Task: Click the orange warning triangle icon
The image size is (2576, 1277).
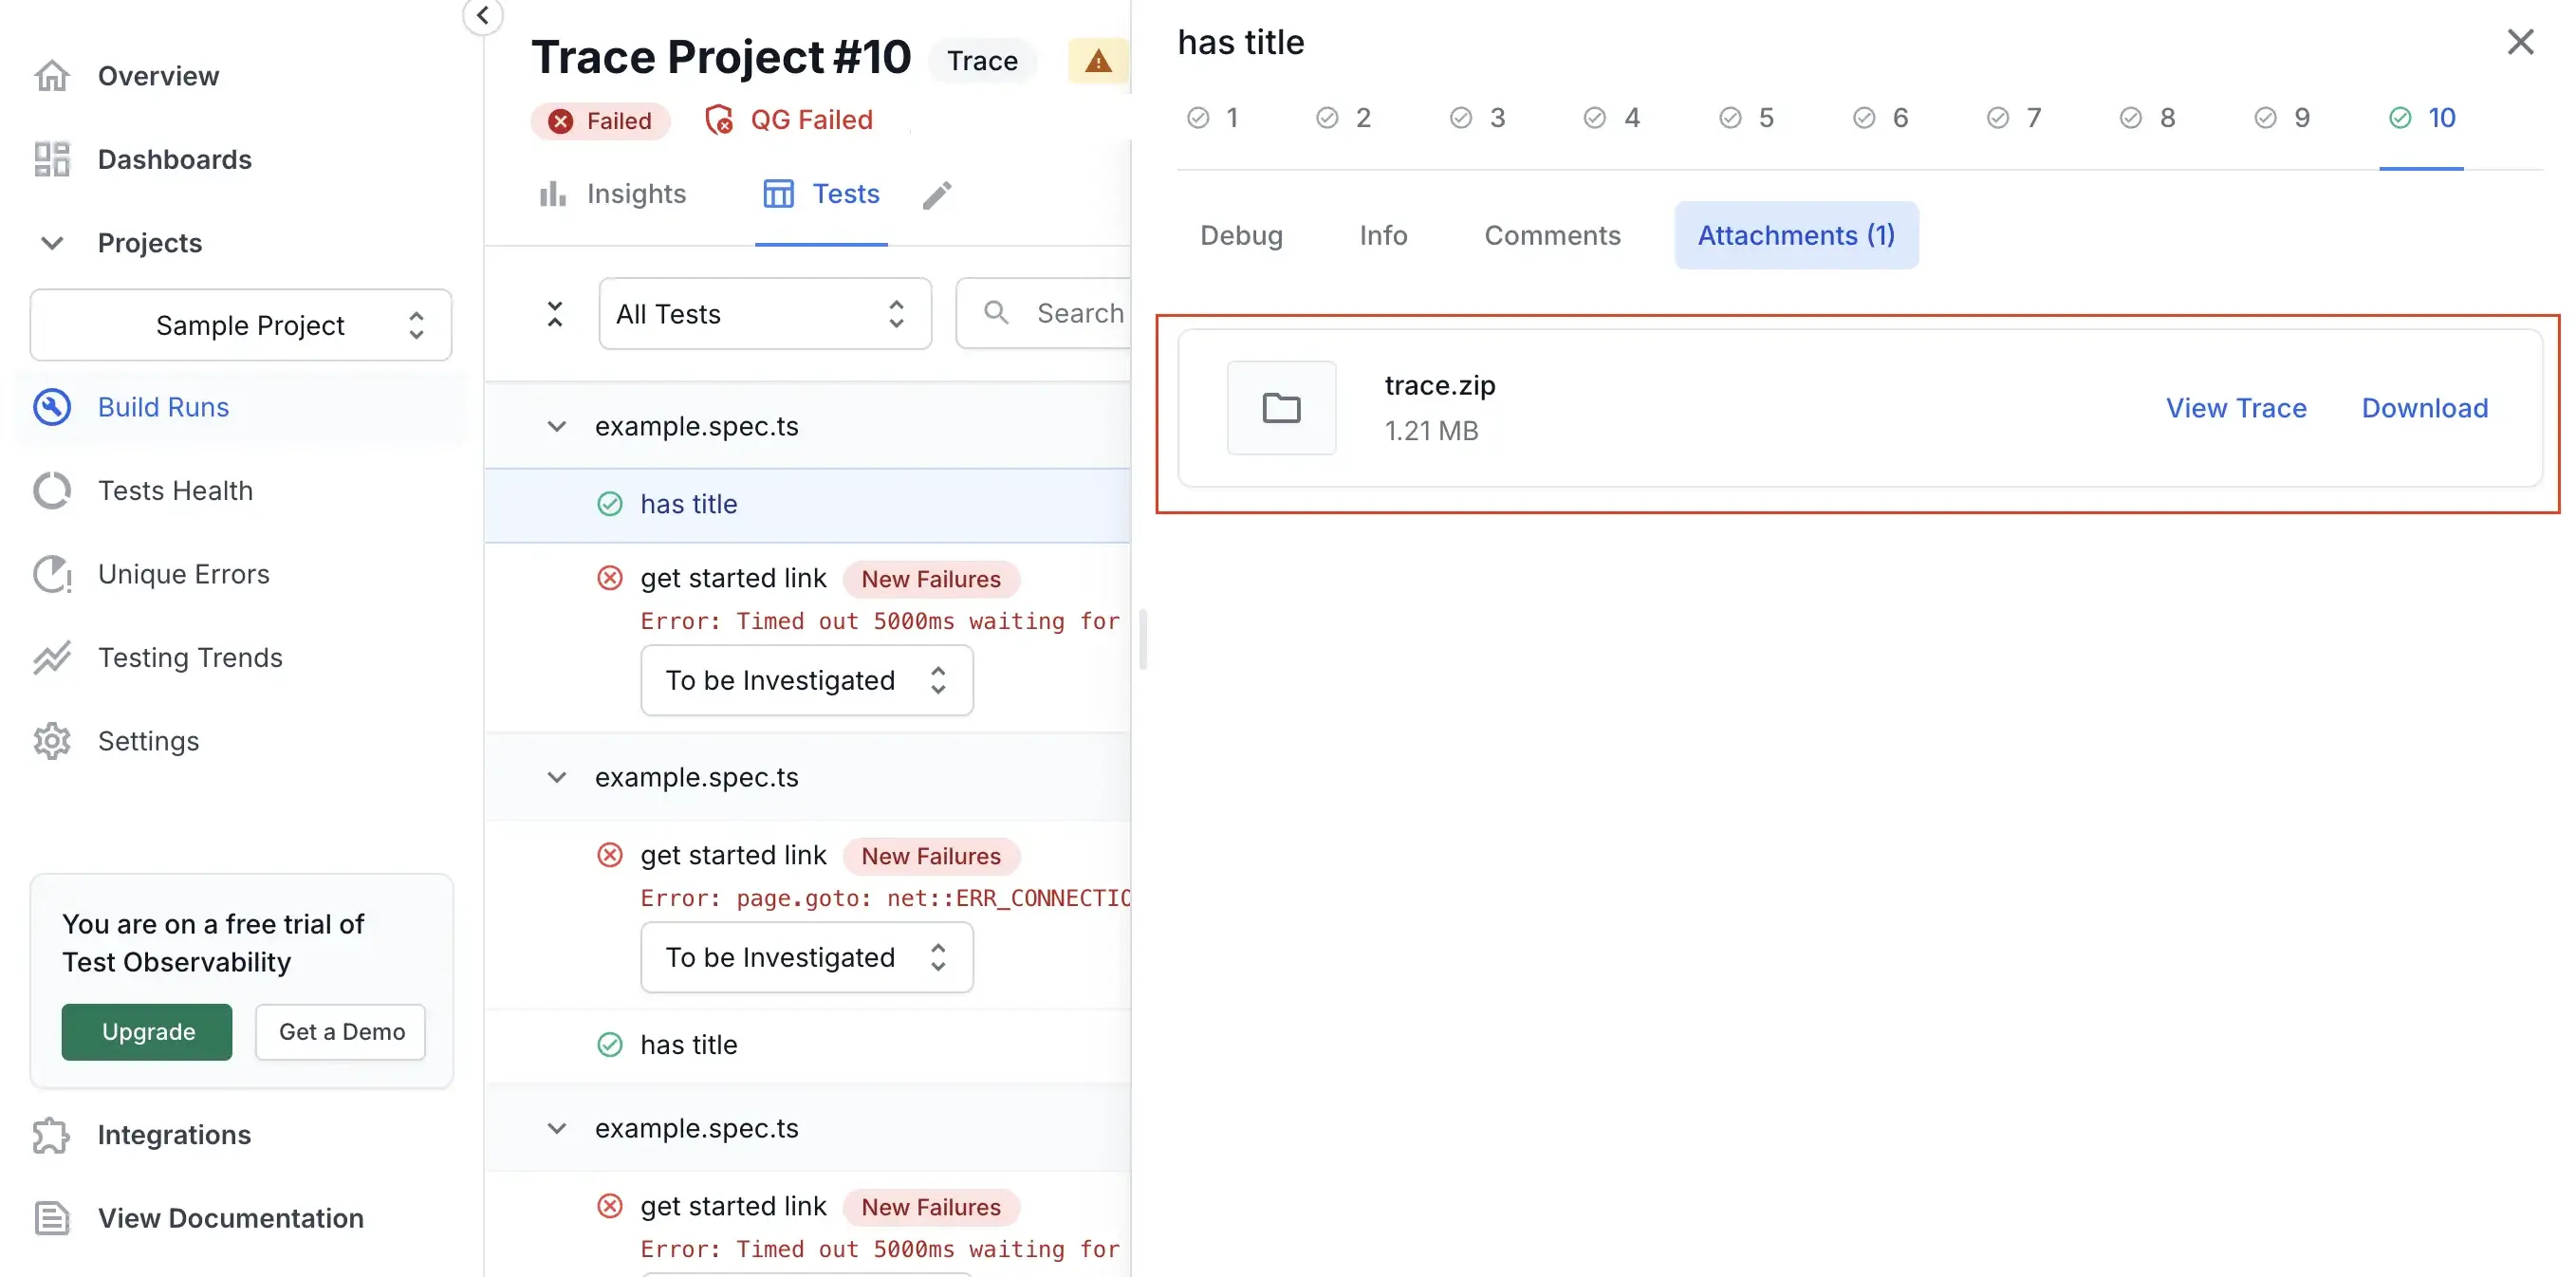Action: [1098, 61]
